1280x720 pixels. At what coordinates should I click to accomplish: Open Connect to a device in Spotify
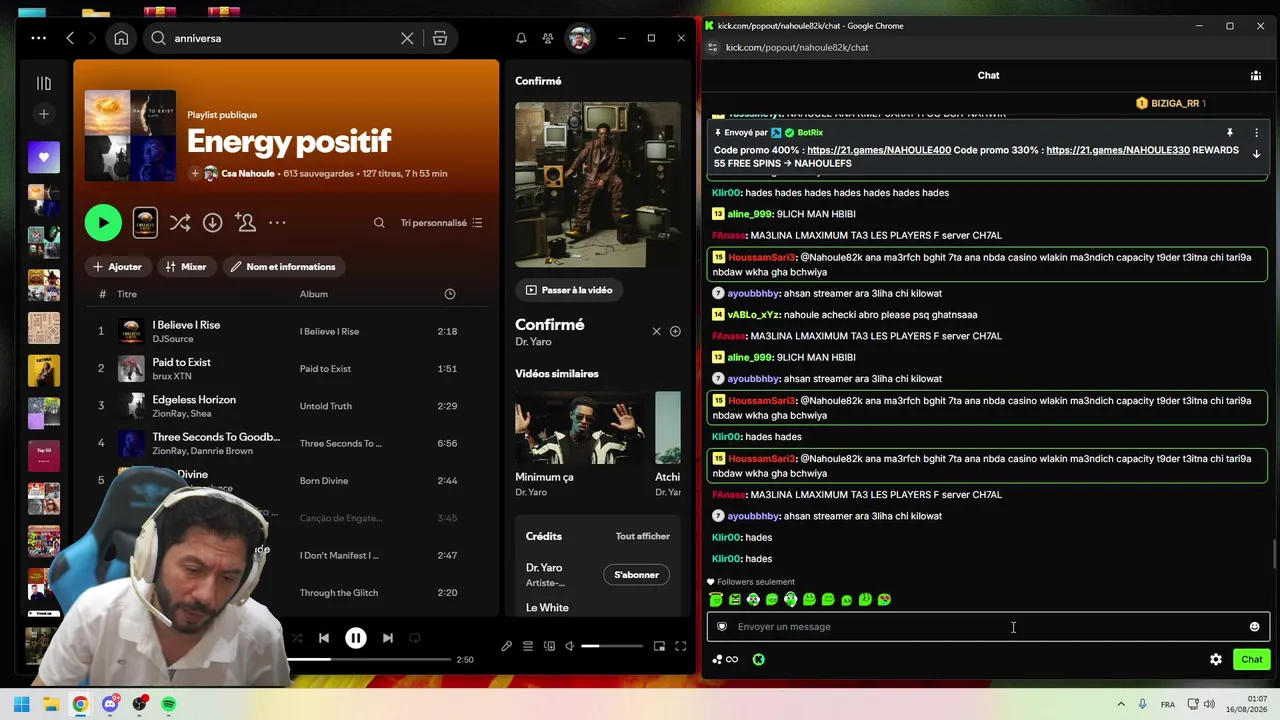pyautogui.click(x=549, y=646)
